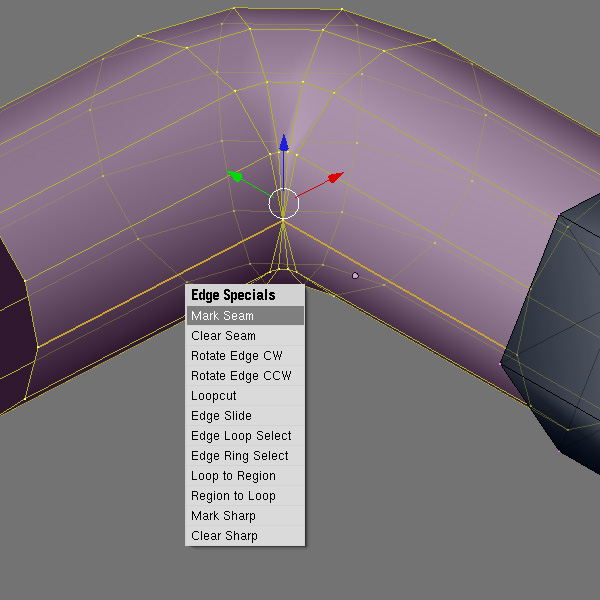Click Clear Sharp menu item
Screen dimensions: 600x600
[x=245, y=536]
